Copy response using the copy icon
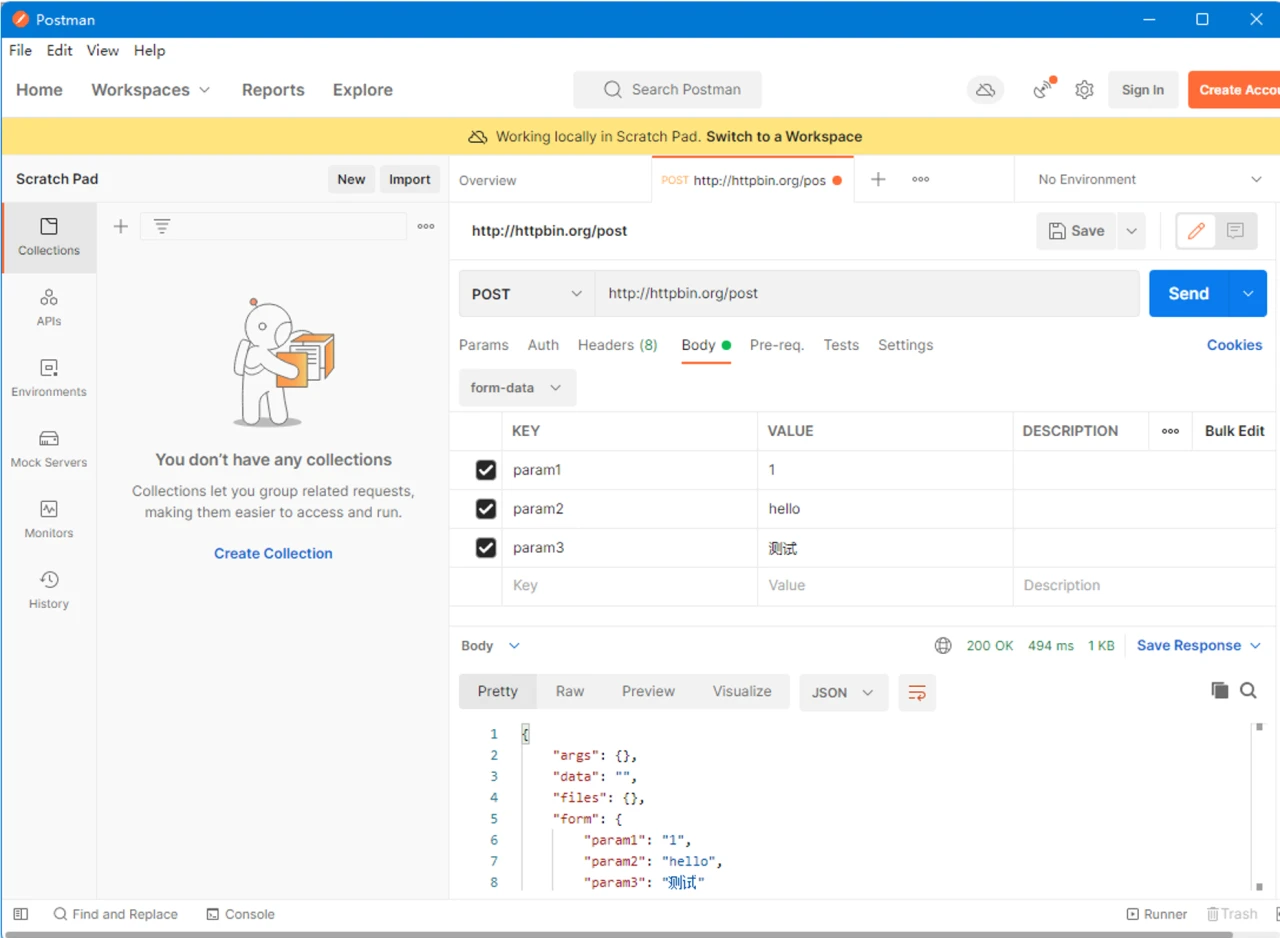The height and width of the screenshot is (938, 1280). [x=1219, y=690]
